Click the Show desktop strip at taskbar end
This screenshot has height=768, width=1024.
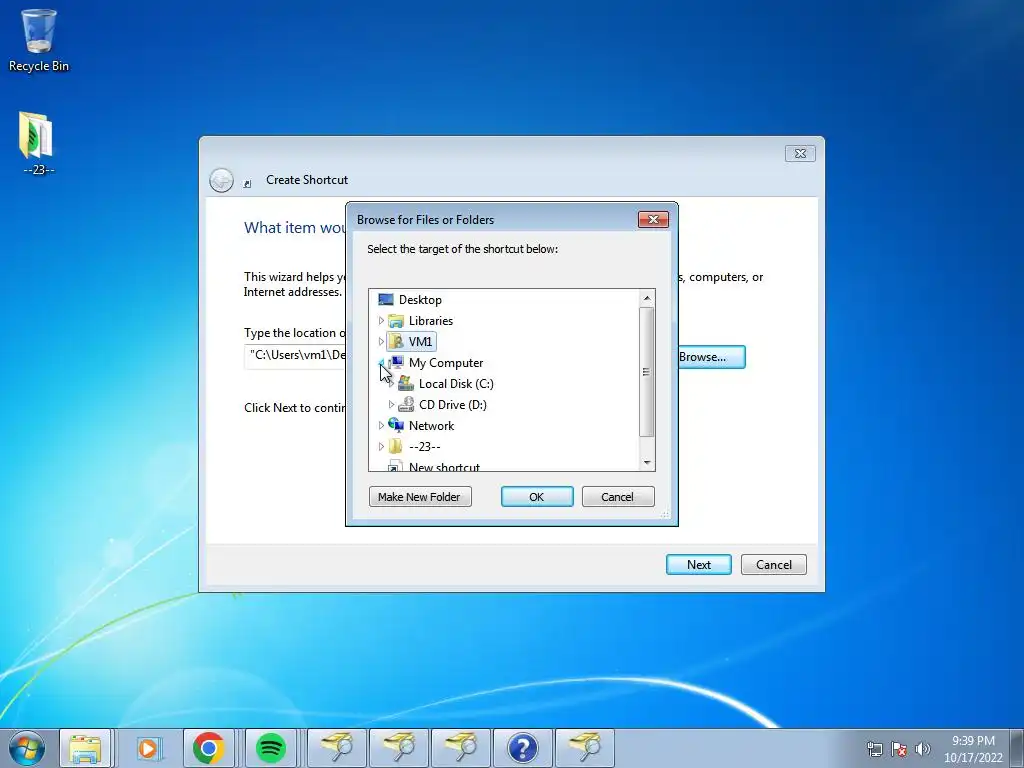(1019, 748)
